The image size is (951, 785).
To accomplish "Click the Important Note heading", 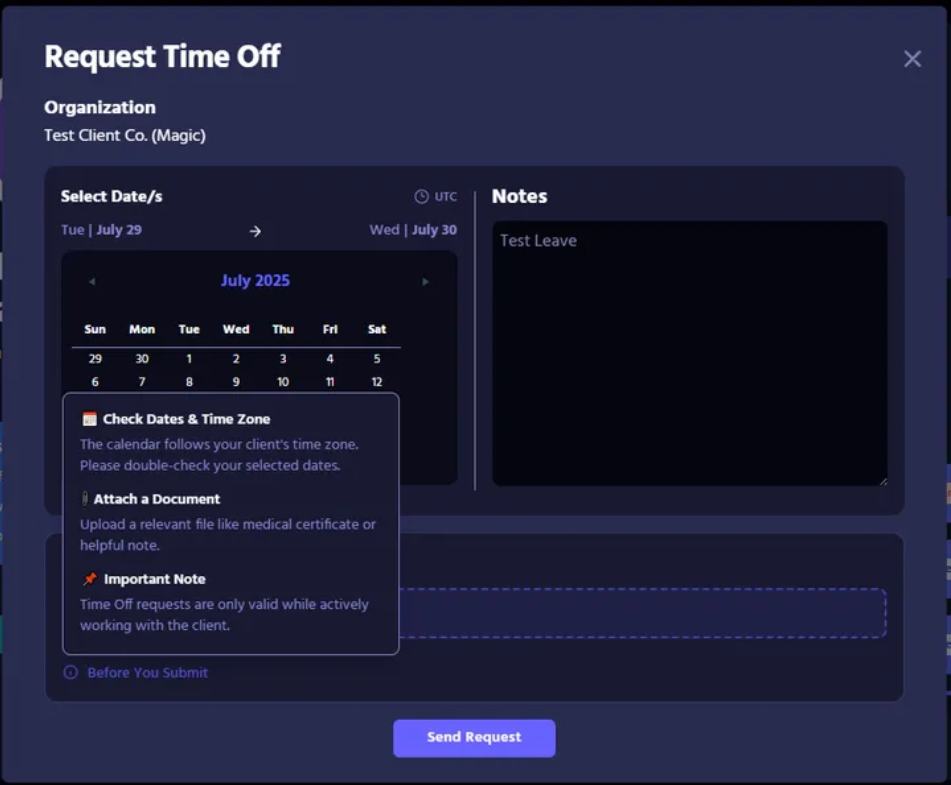I will [155, 579].
